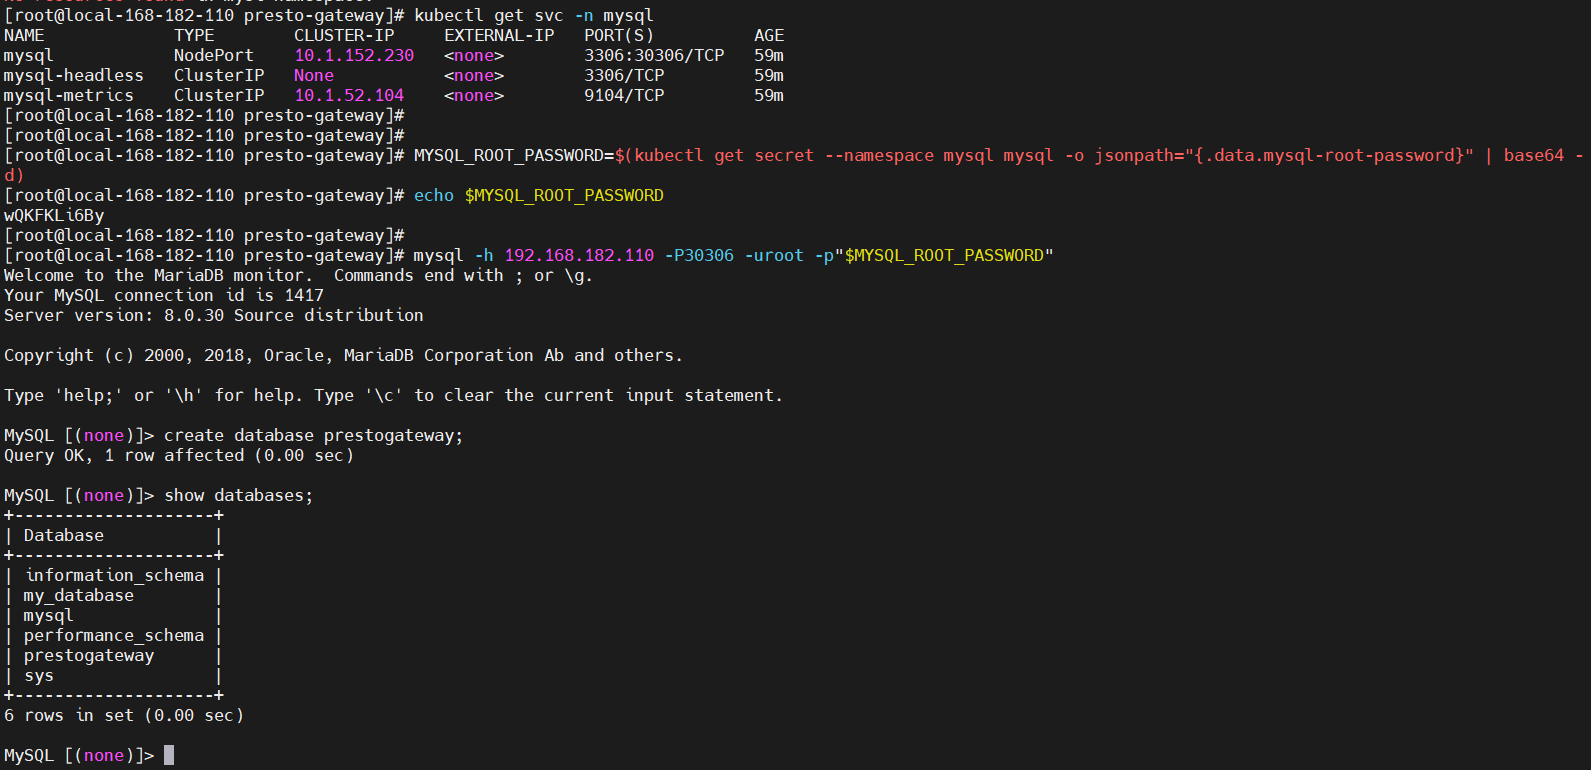
Task: Select the password output wQKFKLi6By
Action: click(x=54, y=216)
